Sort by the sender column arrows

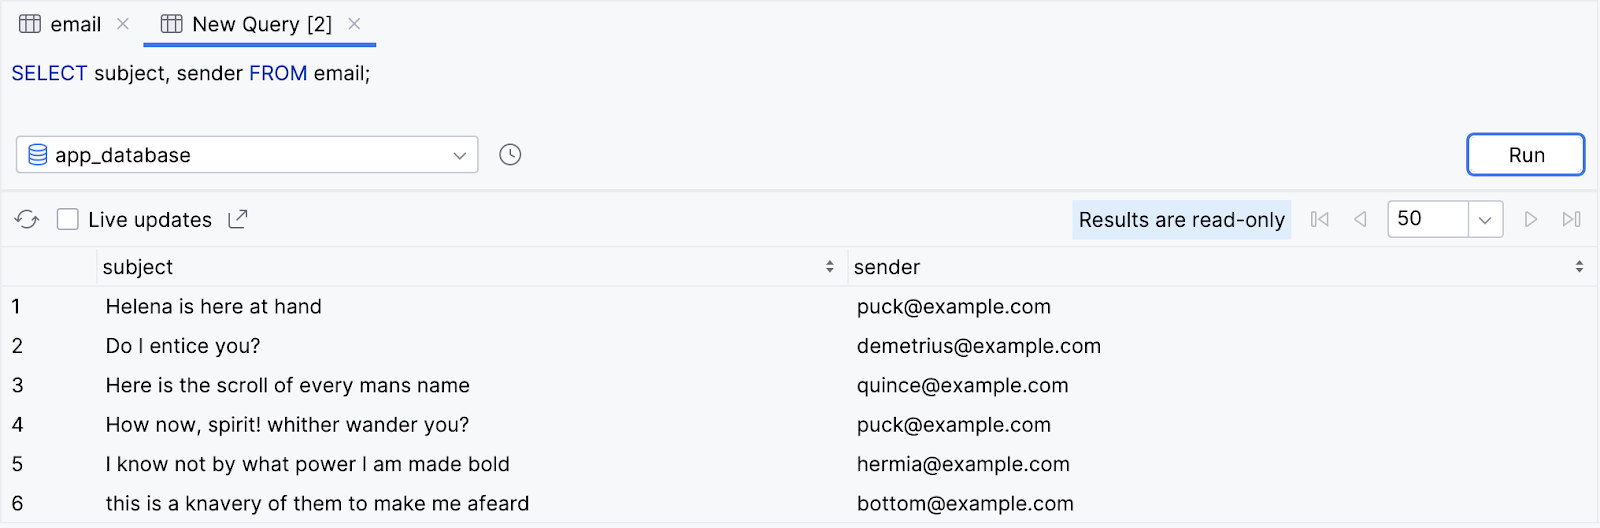click(x=1579, y=267)
